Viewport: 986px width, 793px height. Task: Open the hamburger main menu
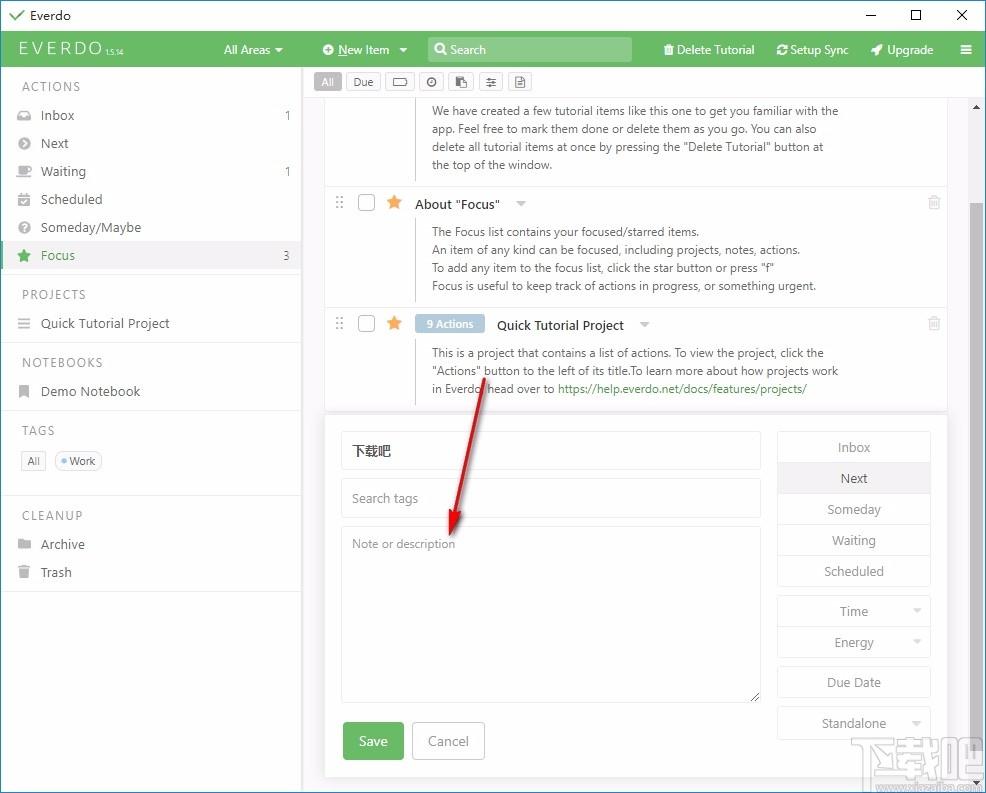point(966,50)
